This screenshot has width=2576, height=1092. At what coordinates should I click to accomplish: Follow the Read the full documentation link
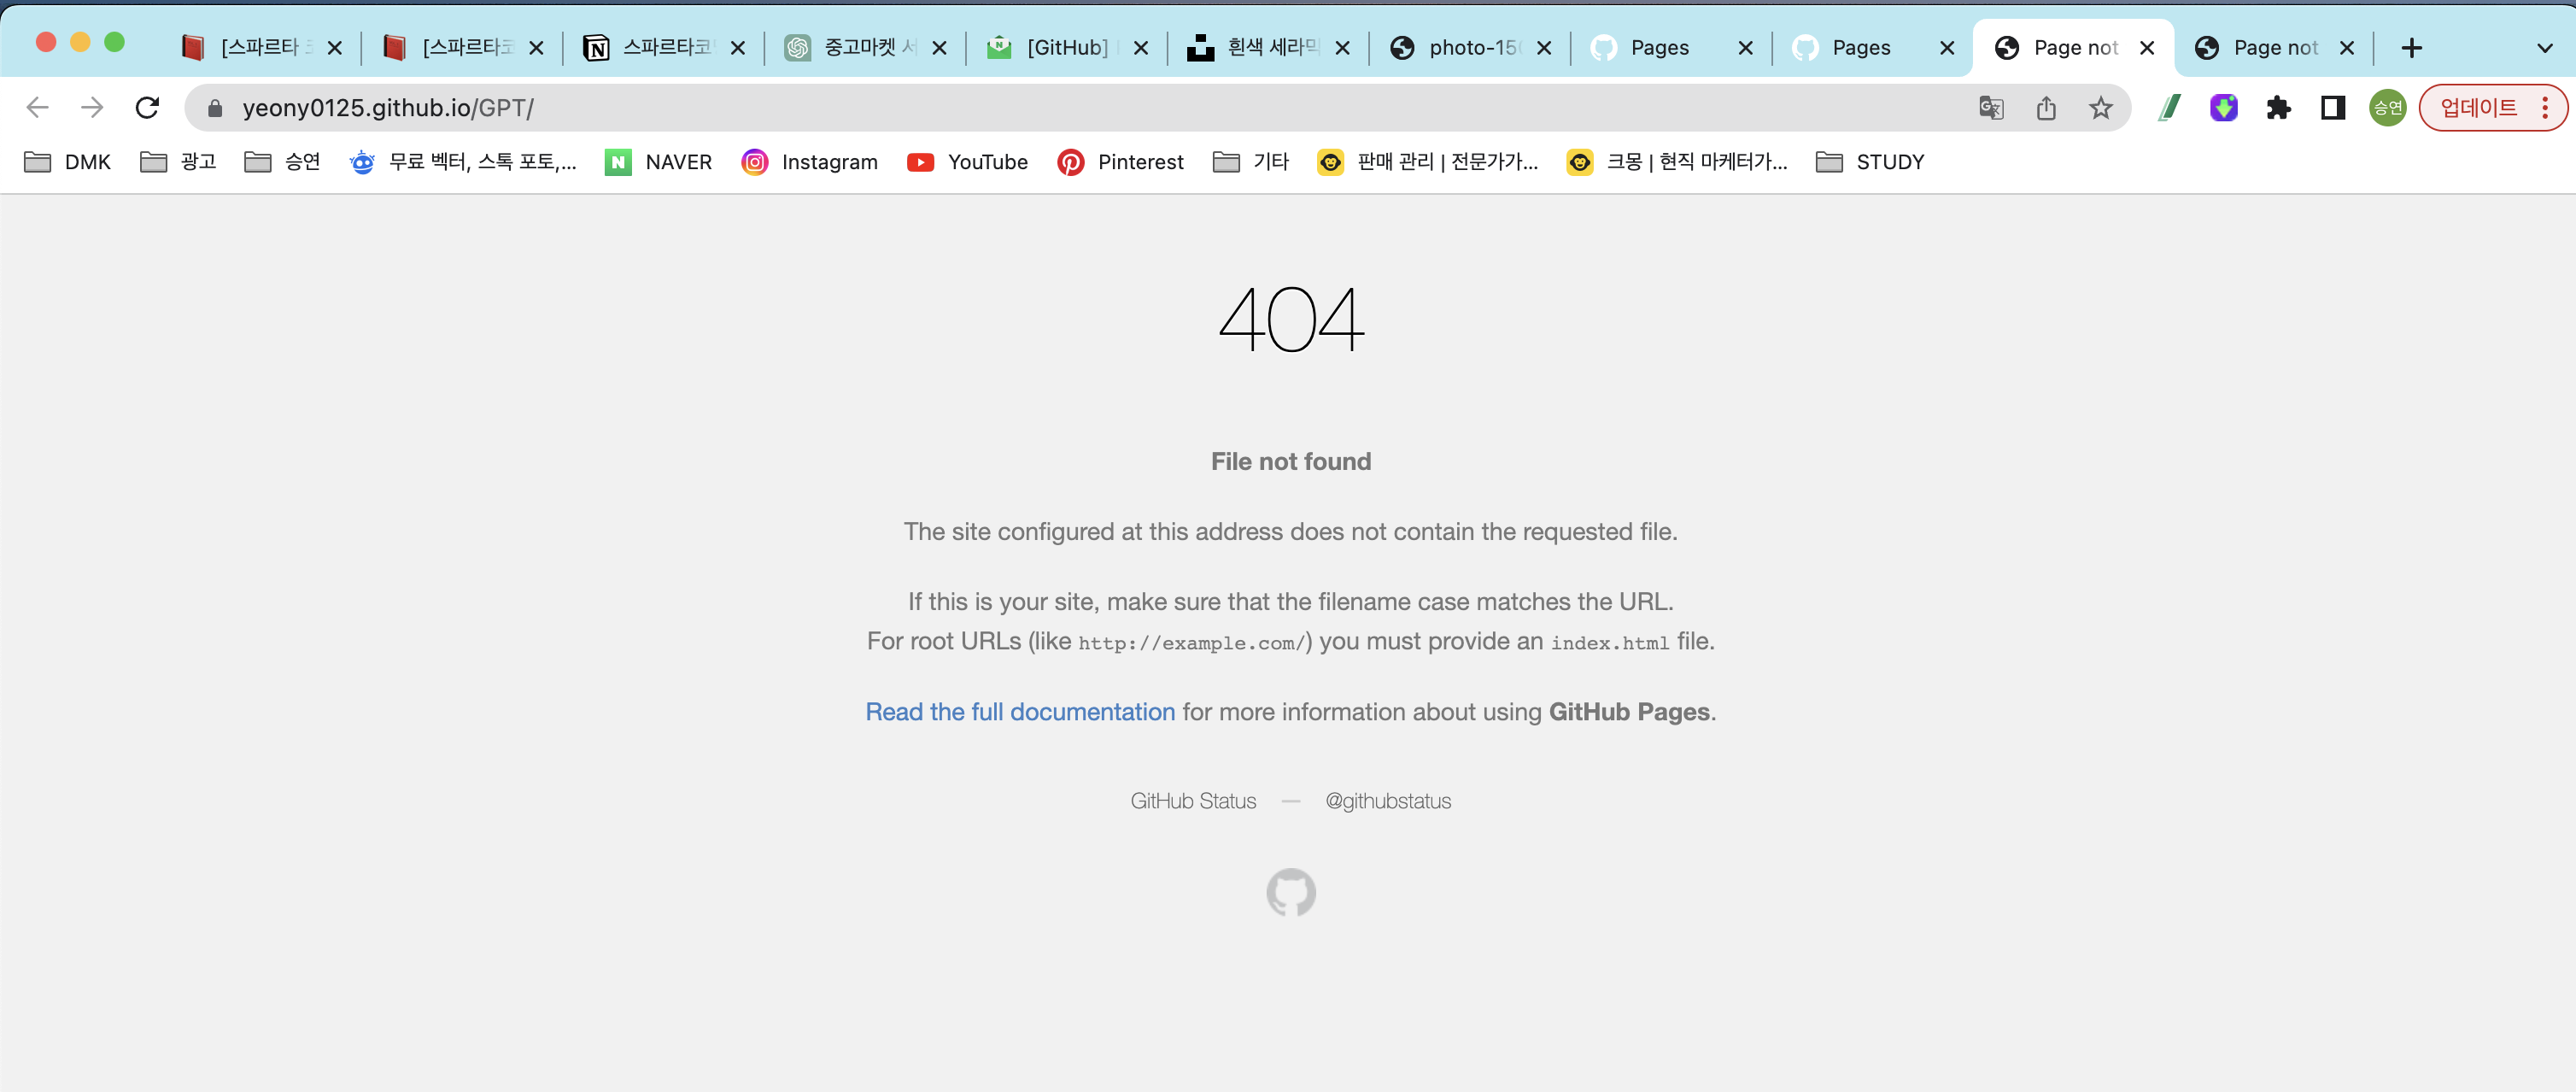click(x=1020, y=712)
